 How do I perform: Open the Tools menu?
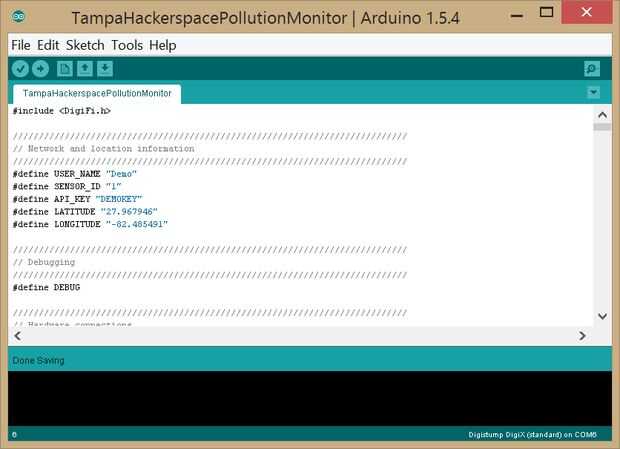127,45
